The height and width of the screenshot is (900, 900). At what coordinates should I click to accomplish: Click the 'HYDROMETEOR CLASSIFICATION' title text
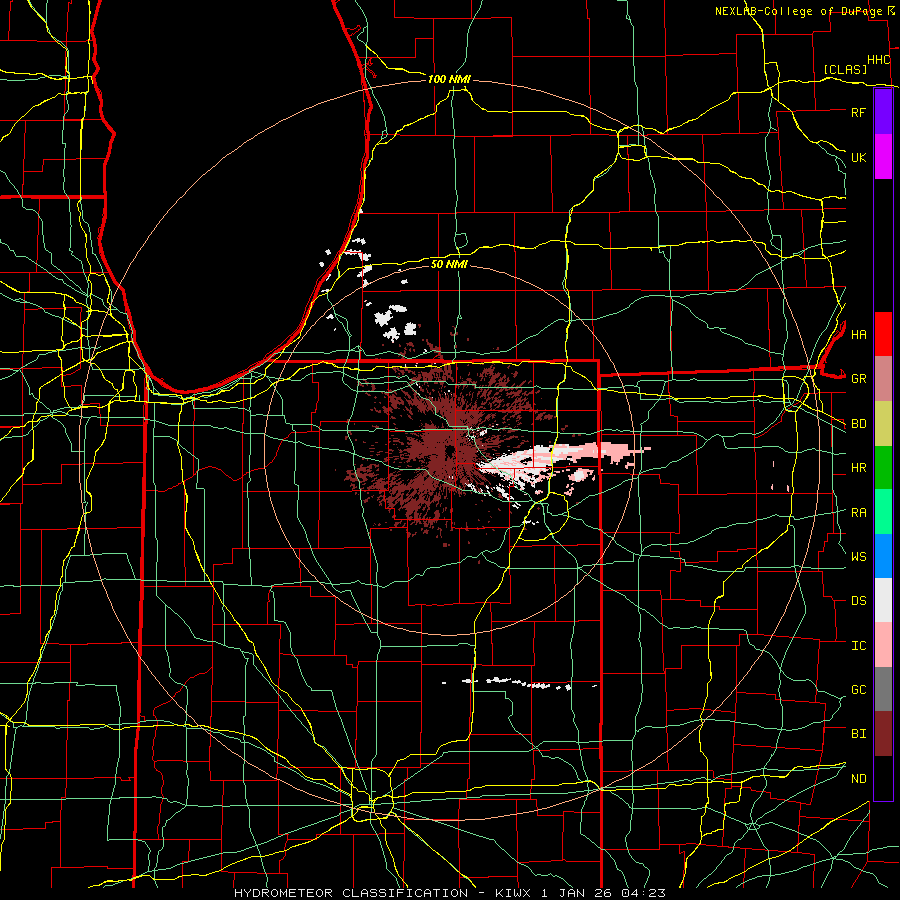351,893
